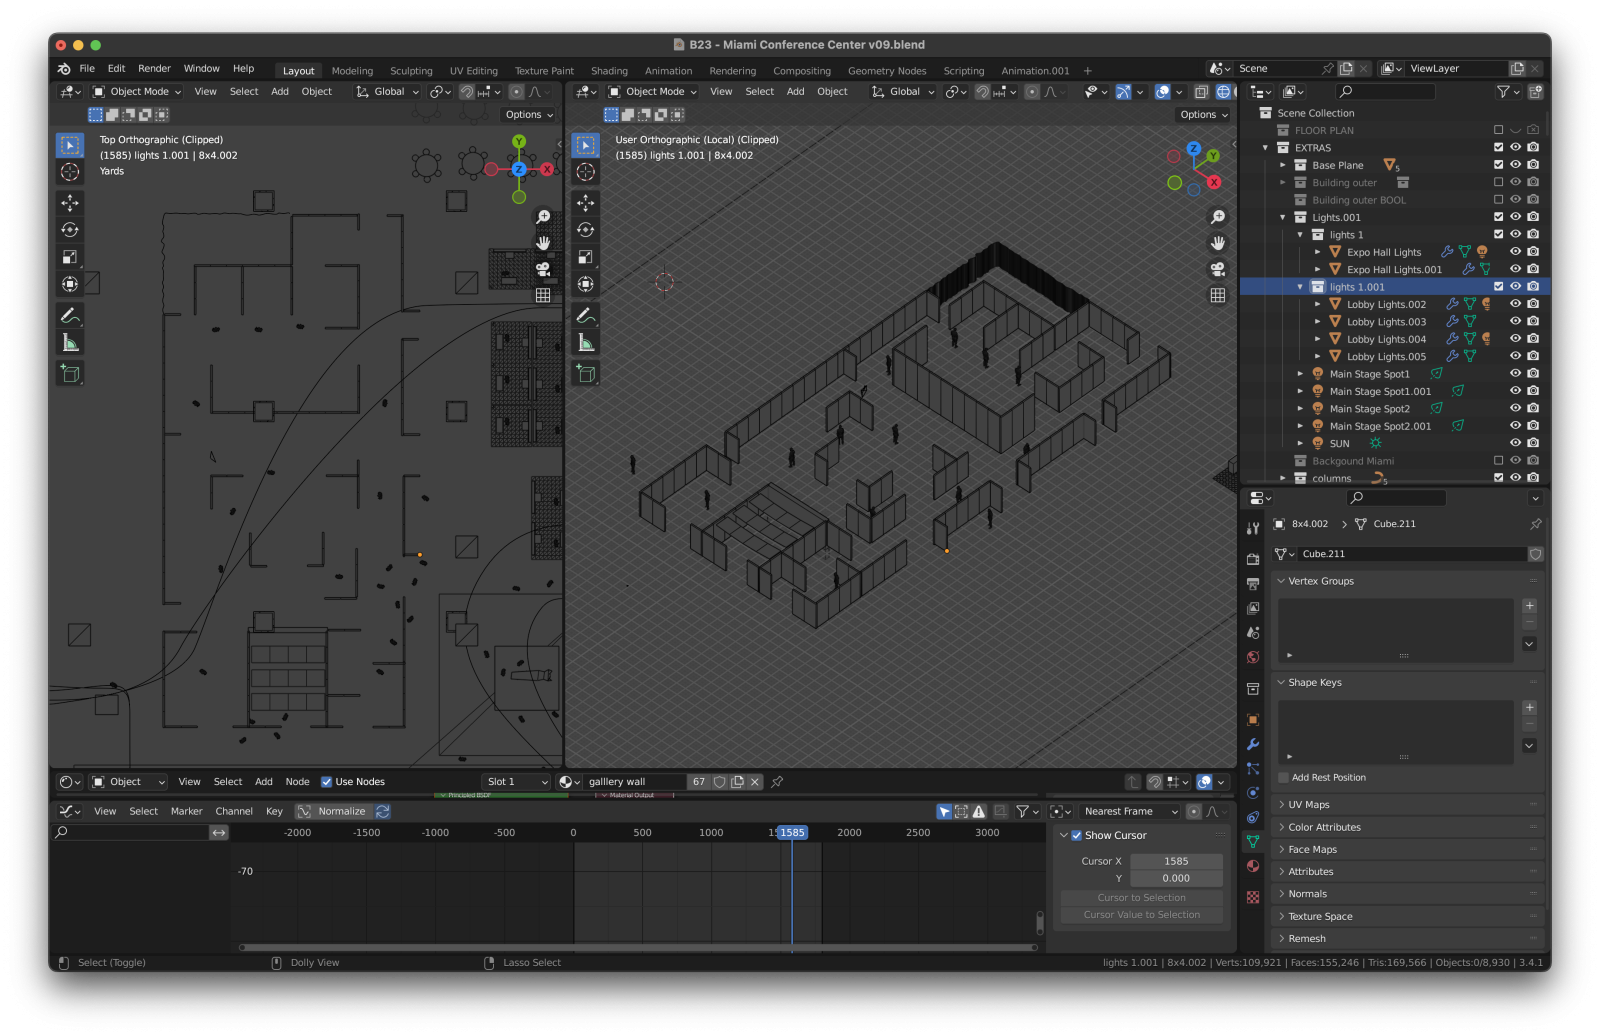Screen dimensions: 1600x1036
Task: Disable the Show Cursor checkbox
Action: pyautogui.click(x=1077, y=835)
